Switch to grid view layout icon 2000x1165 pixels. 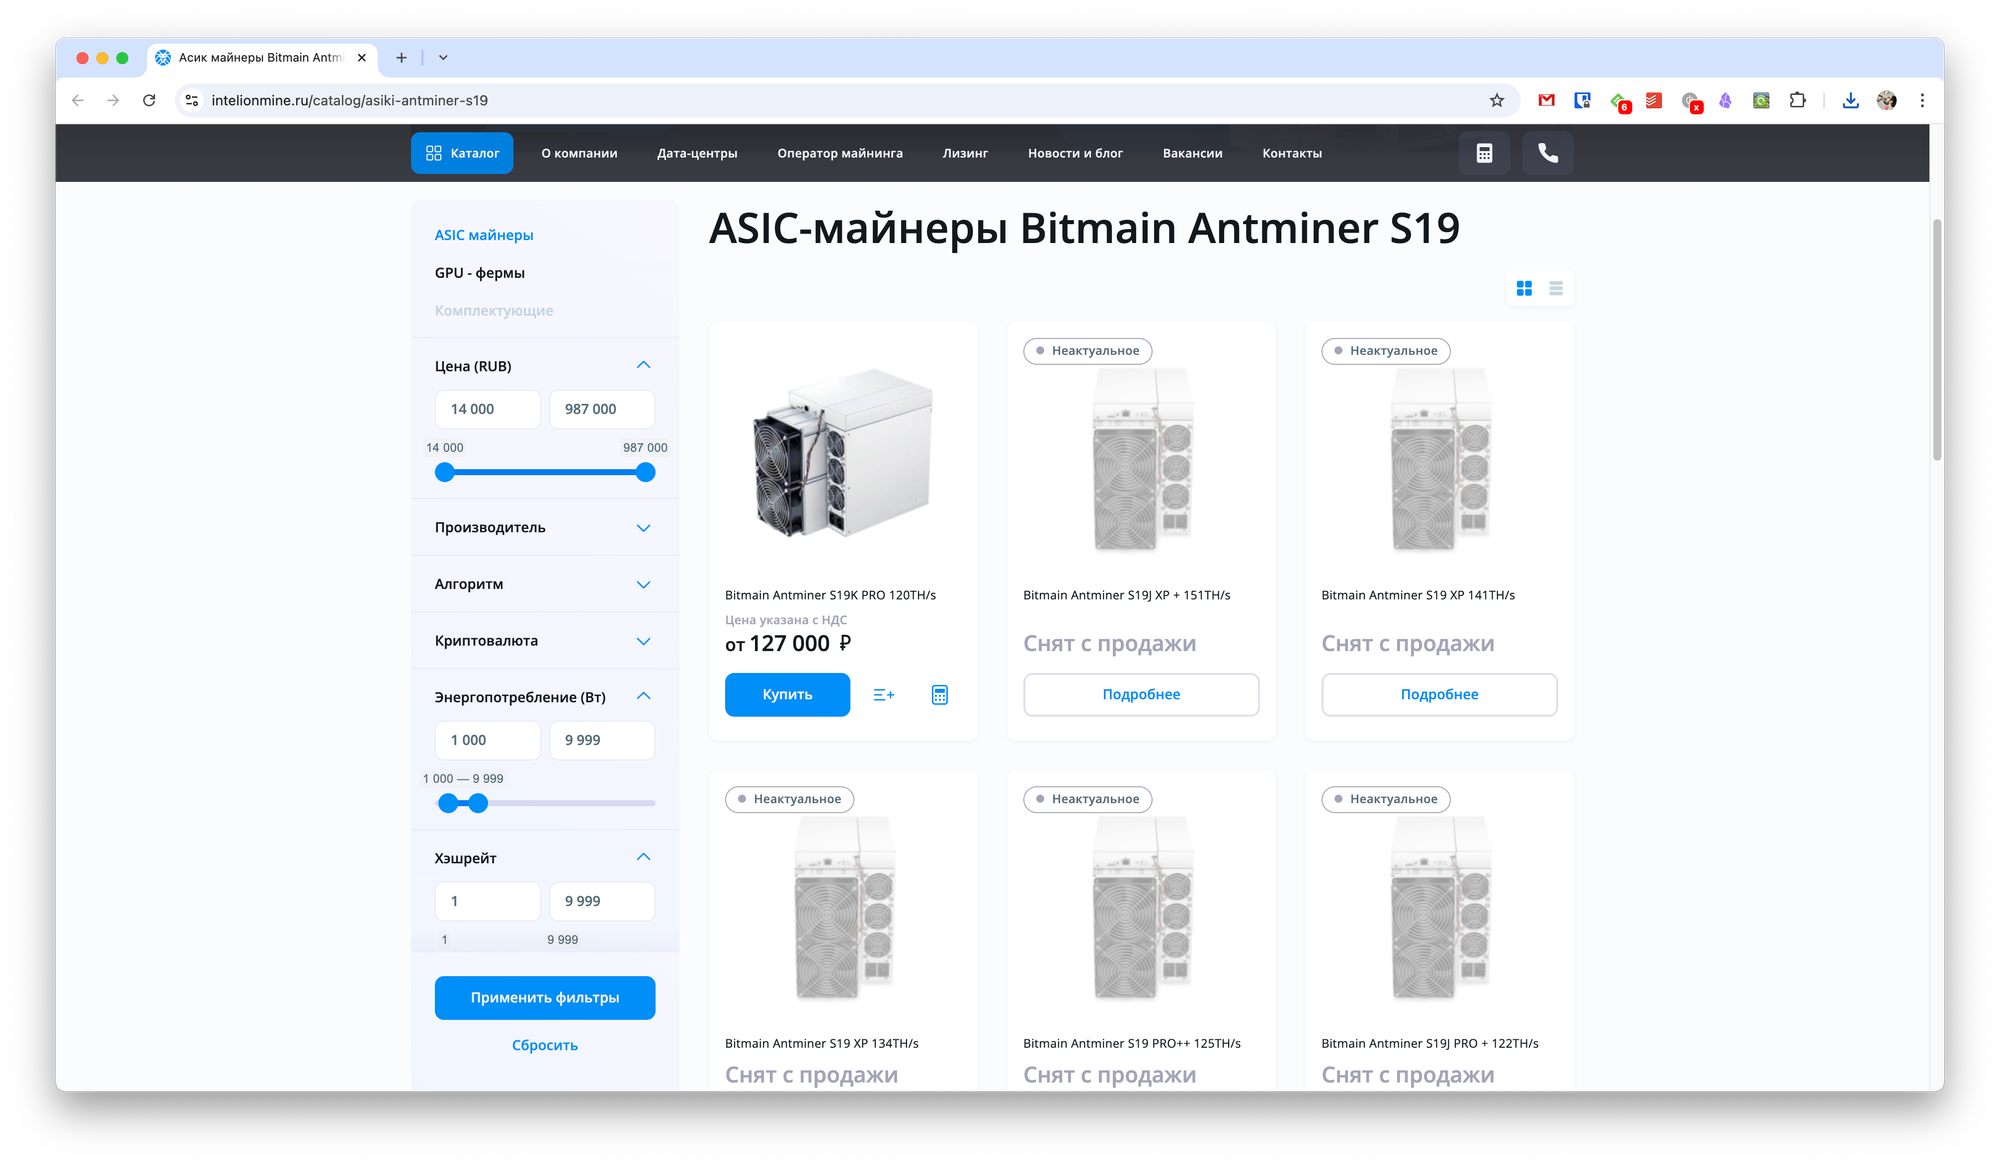click(x=1524, y=288)
